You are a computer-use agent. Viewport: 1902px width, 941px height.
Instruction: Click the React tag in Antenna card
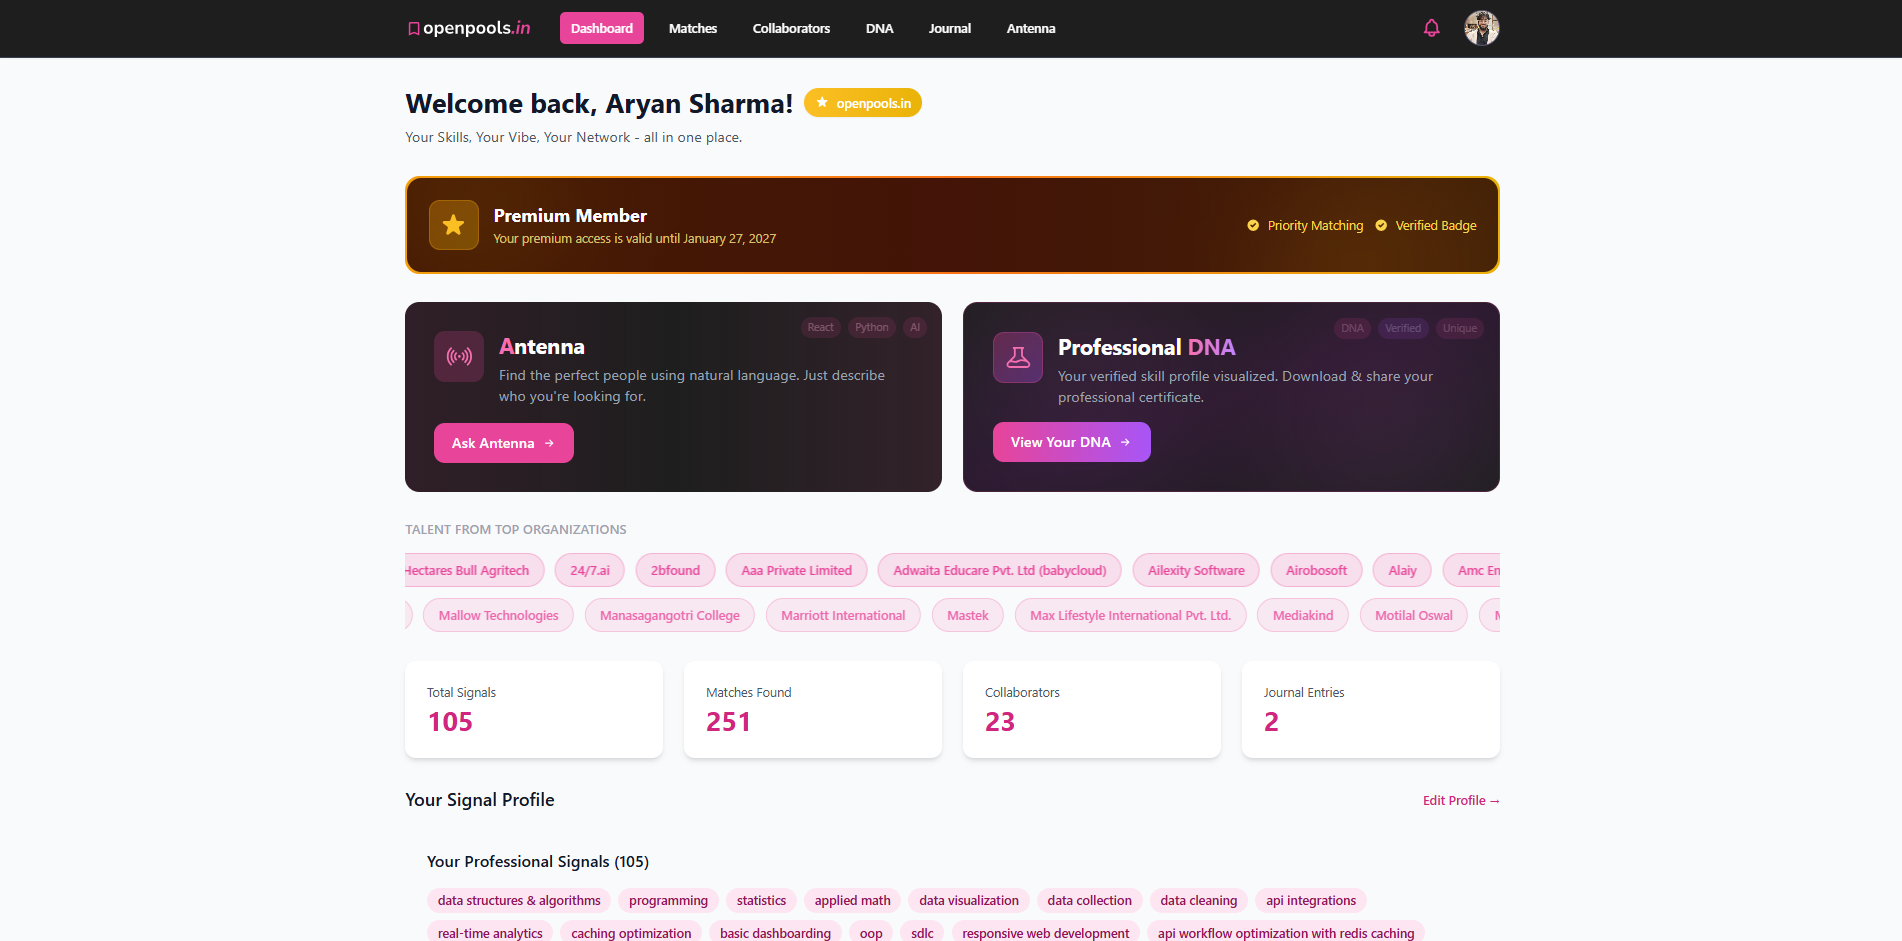pos(820,328)
